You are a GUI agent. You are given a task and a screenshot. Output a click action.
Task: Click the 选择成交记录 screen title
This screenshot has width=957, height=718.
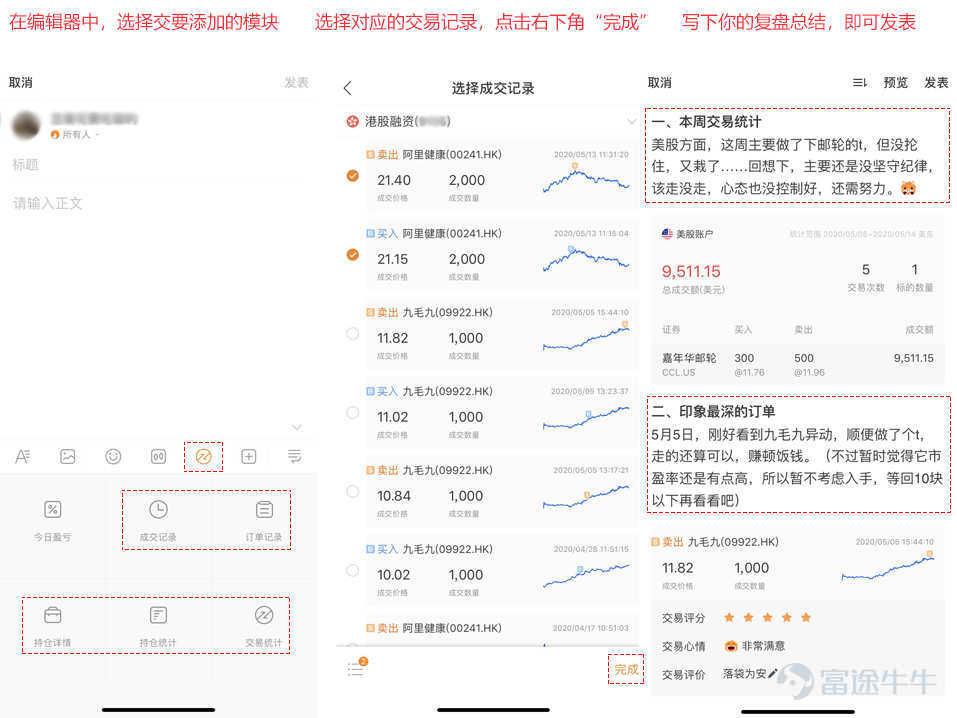(493, 89)
